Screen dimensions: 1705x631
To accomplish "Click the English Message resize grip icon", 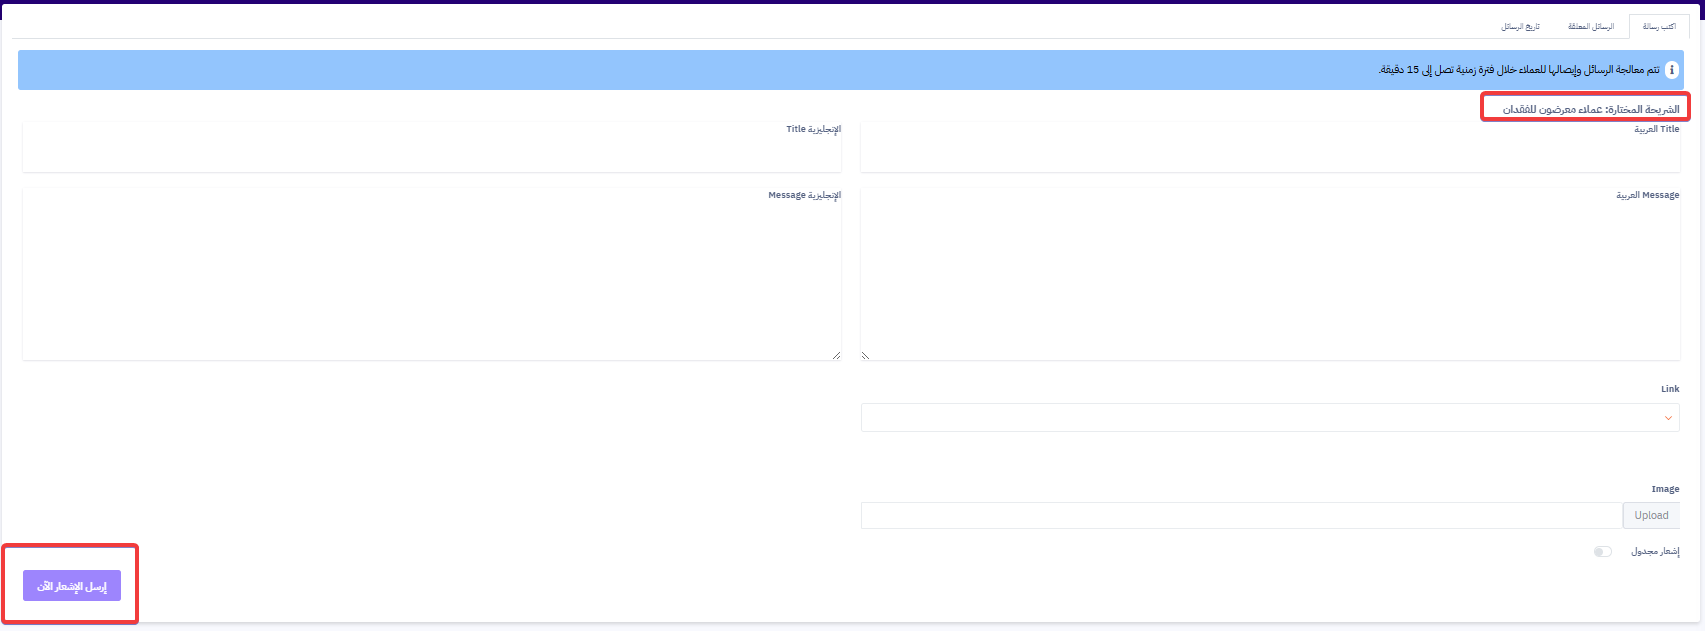I will pyautogui.click(x=836, y=355).
